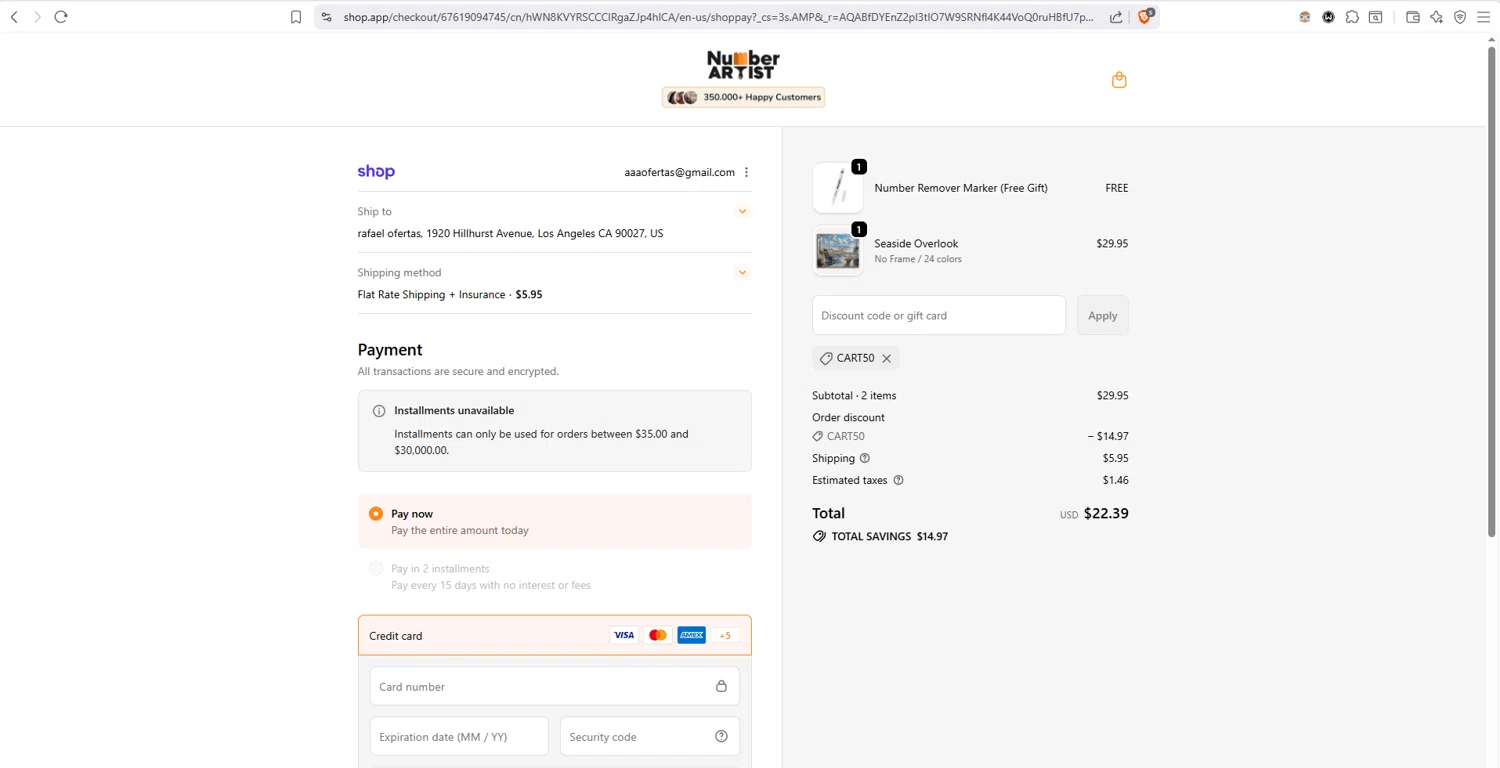Click the 'Installments unavailable' heading

click(454, 410)
